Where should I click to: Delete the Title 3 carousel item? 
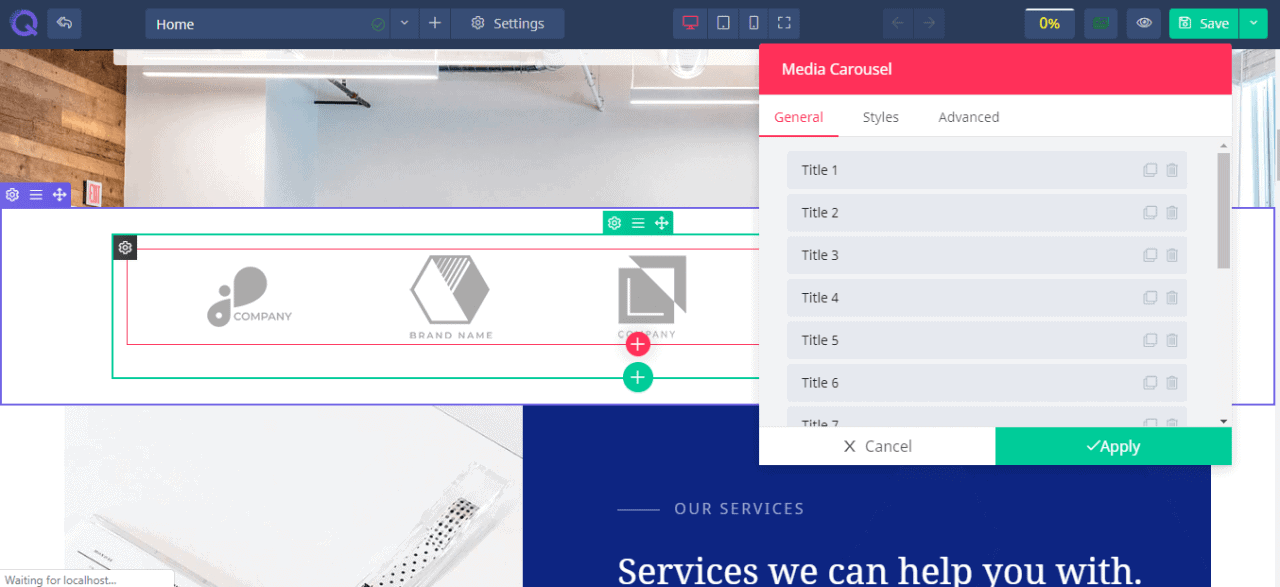tap(1171, 255)
